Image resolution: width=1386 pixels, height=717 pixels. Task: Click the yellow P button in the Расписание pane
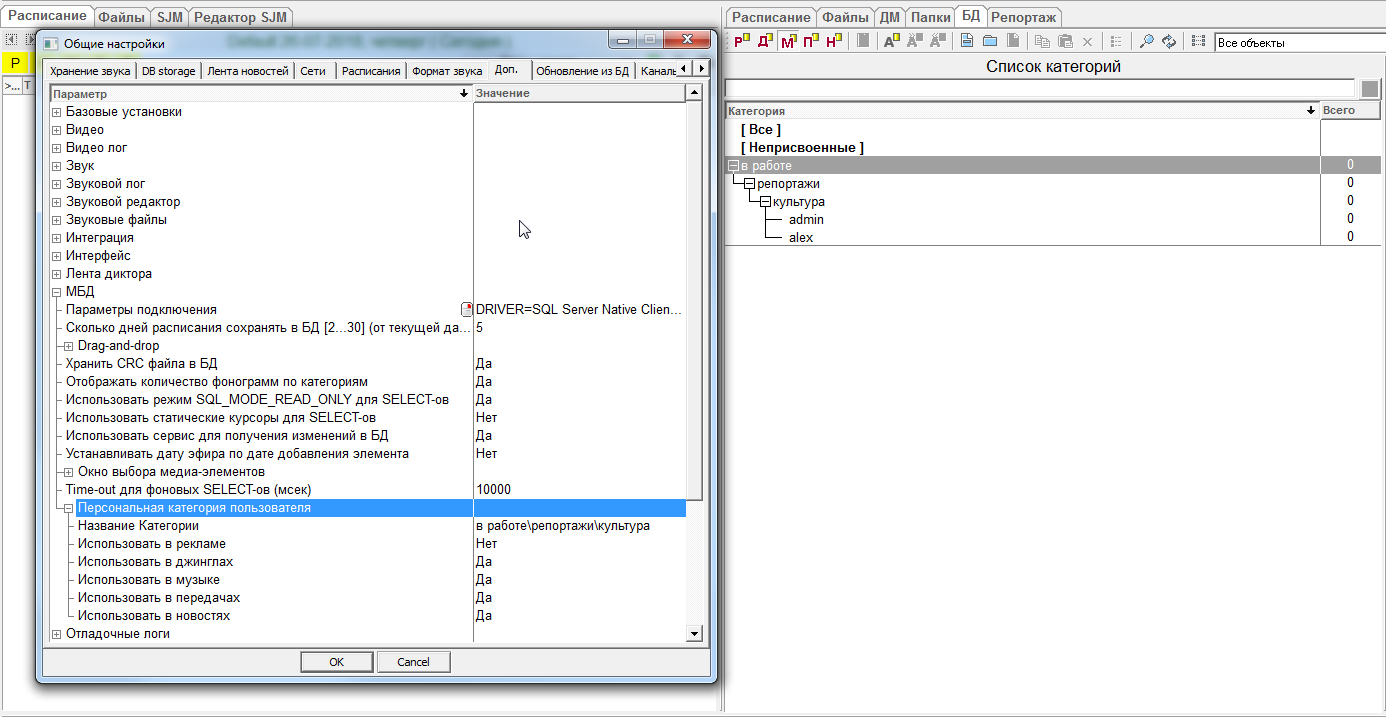pyautogui.click(x=15, y=62)
